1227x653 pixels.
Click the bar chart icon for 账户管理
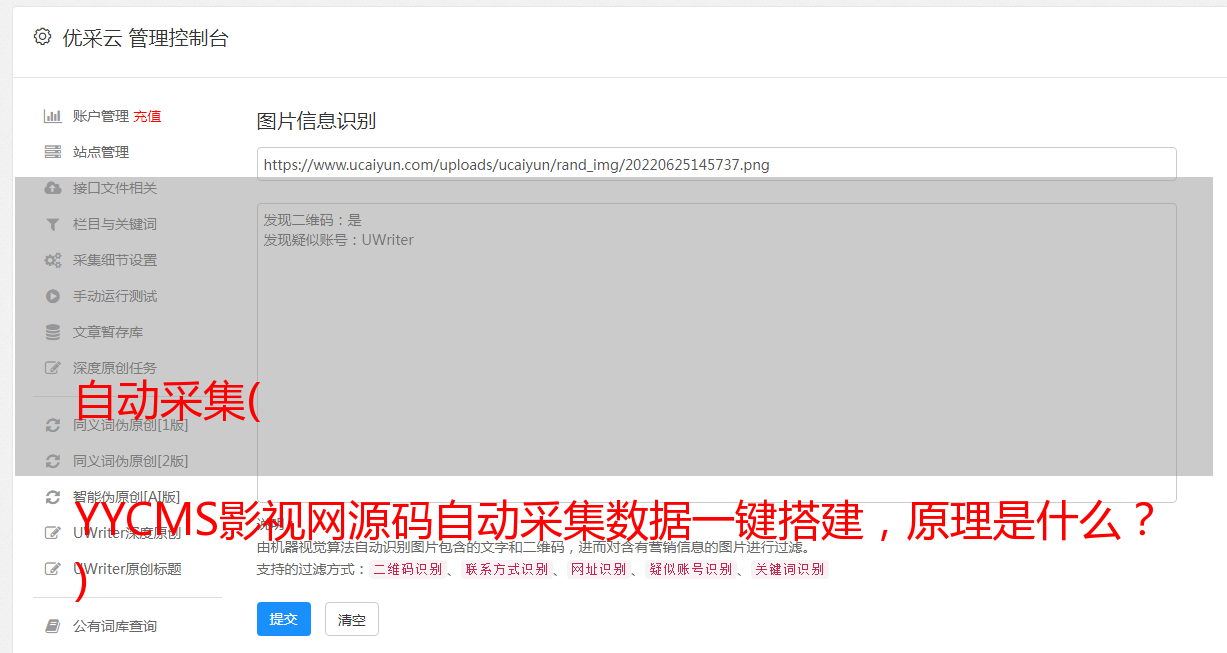[52, 116]
